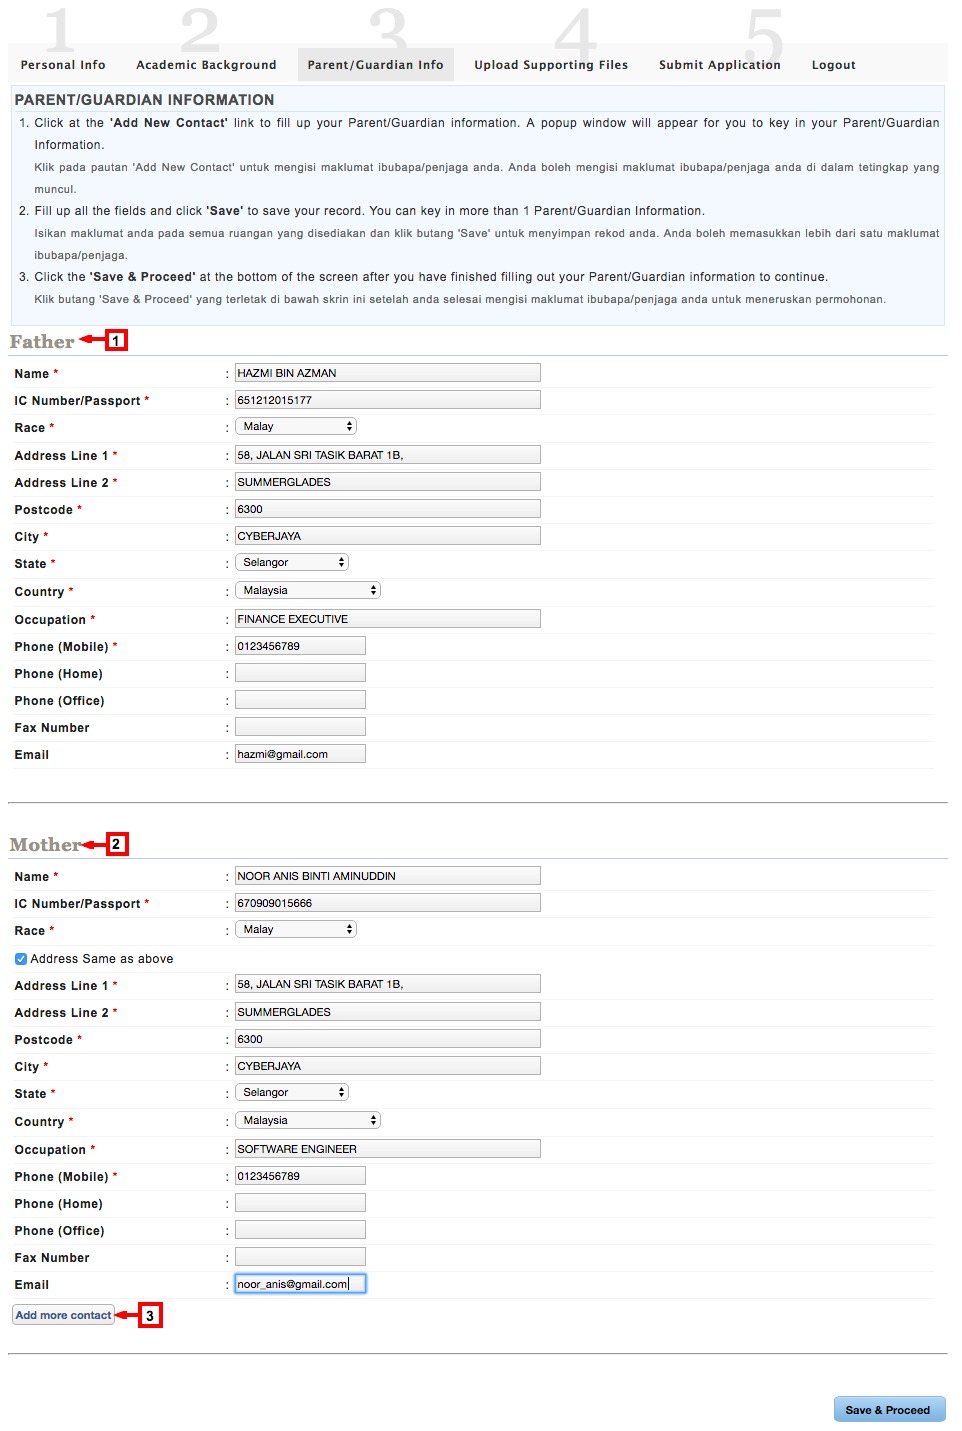Click Mother's Phone (Mobile) field
Image resolution: width=962 pixels, height=1431 pixels.
point(300,1176)
